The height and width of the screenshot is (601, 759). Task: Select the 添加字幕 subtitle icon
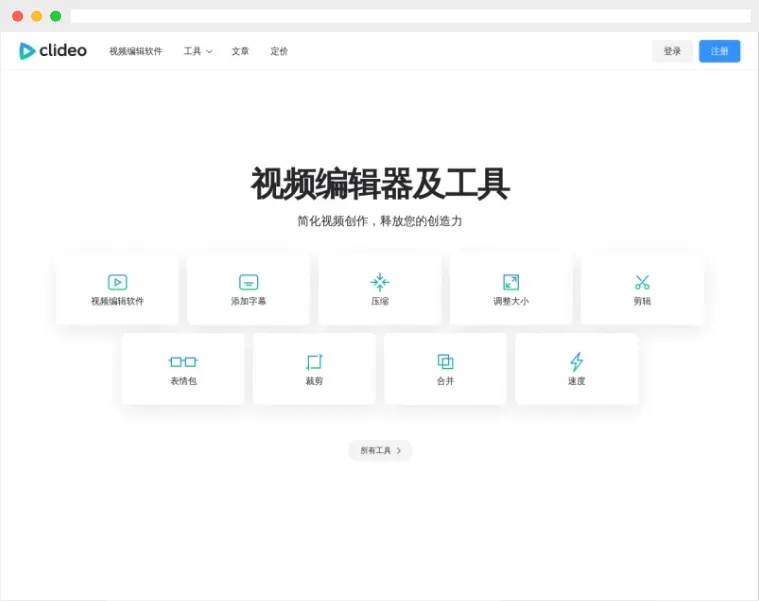248,282
